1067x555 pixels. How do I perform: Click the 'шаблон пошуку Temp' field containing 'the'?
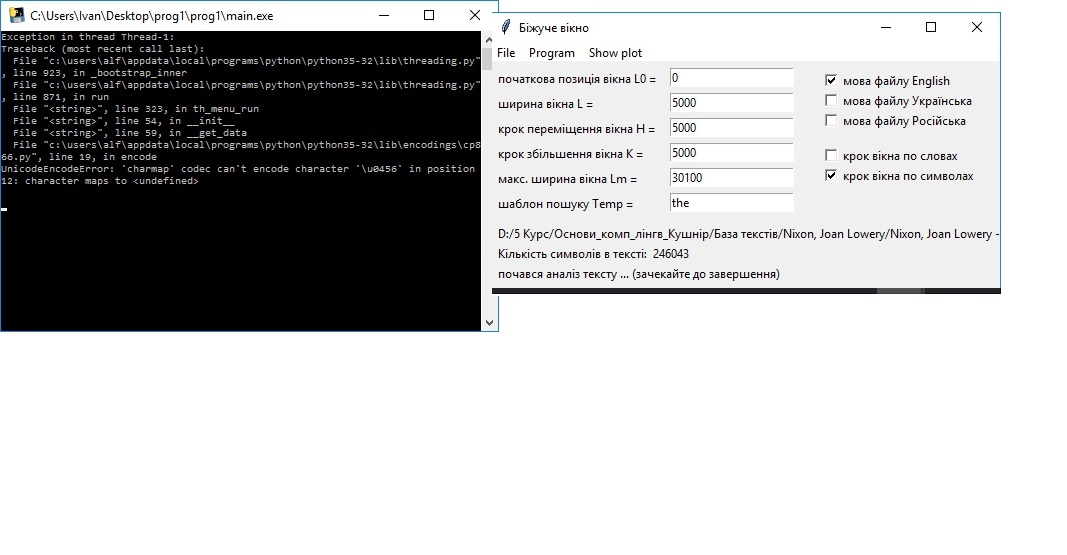731,203
